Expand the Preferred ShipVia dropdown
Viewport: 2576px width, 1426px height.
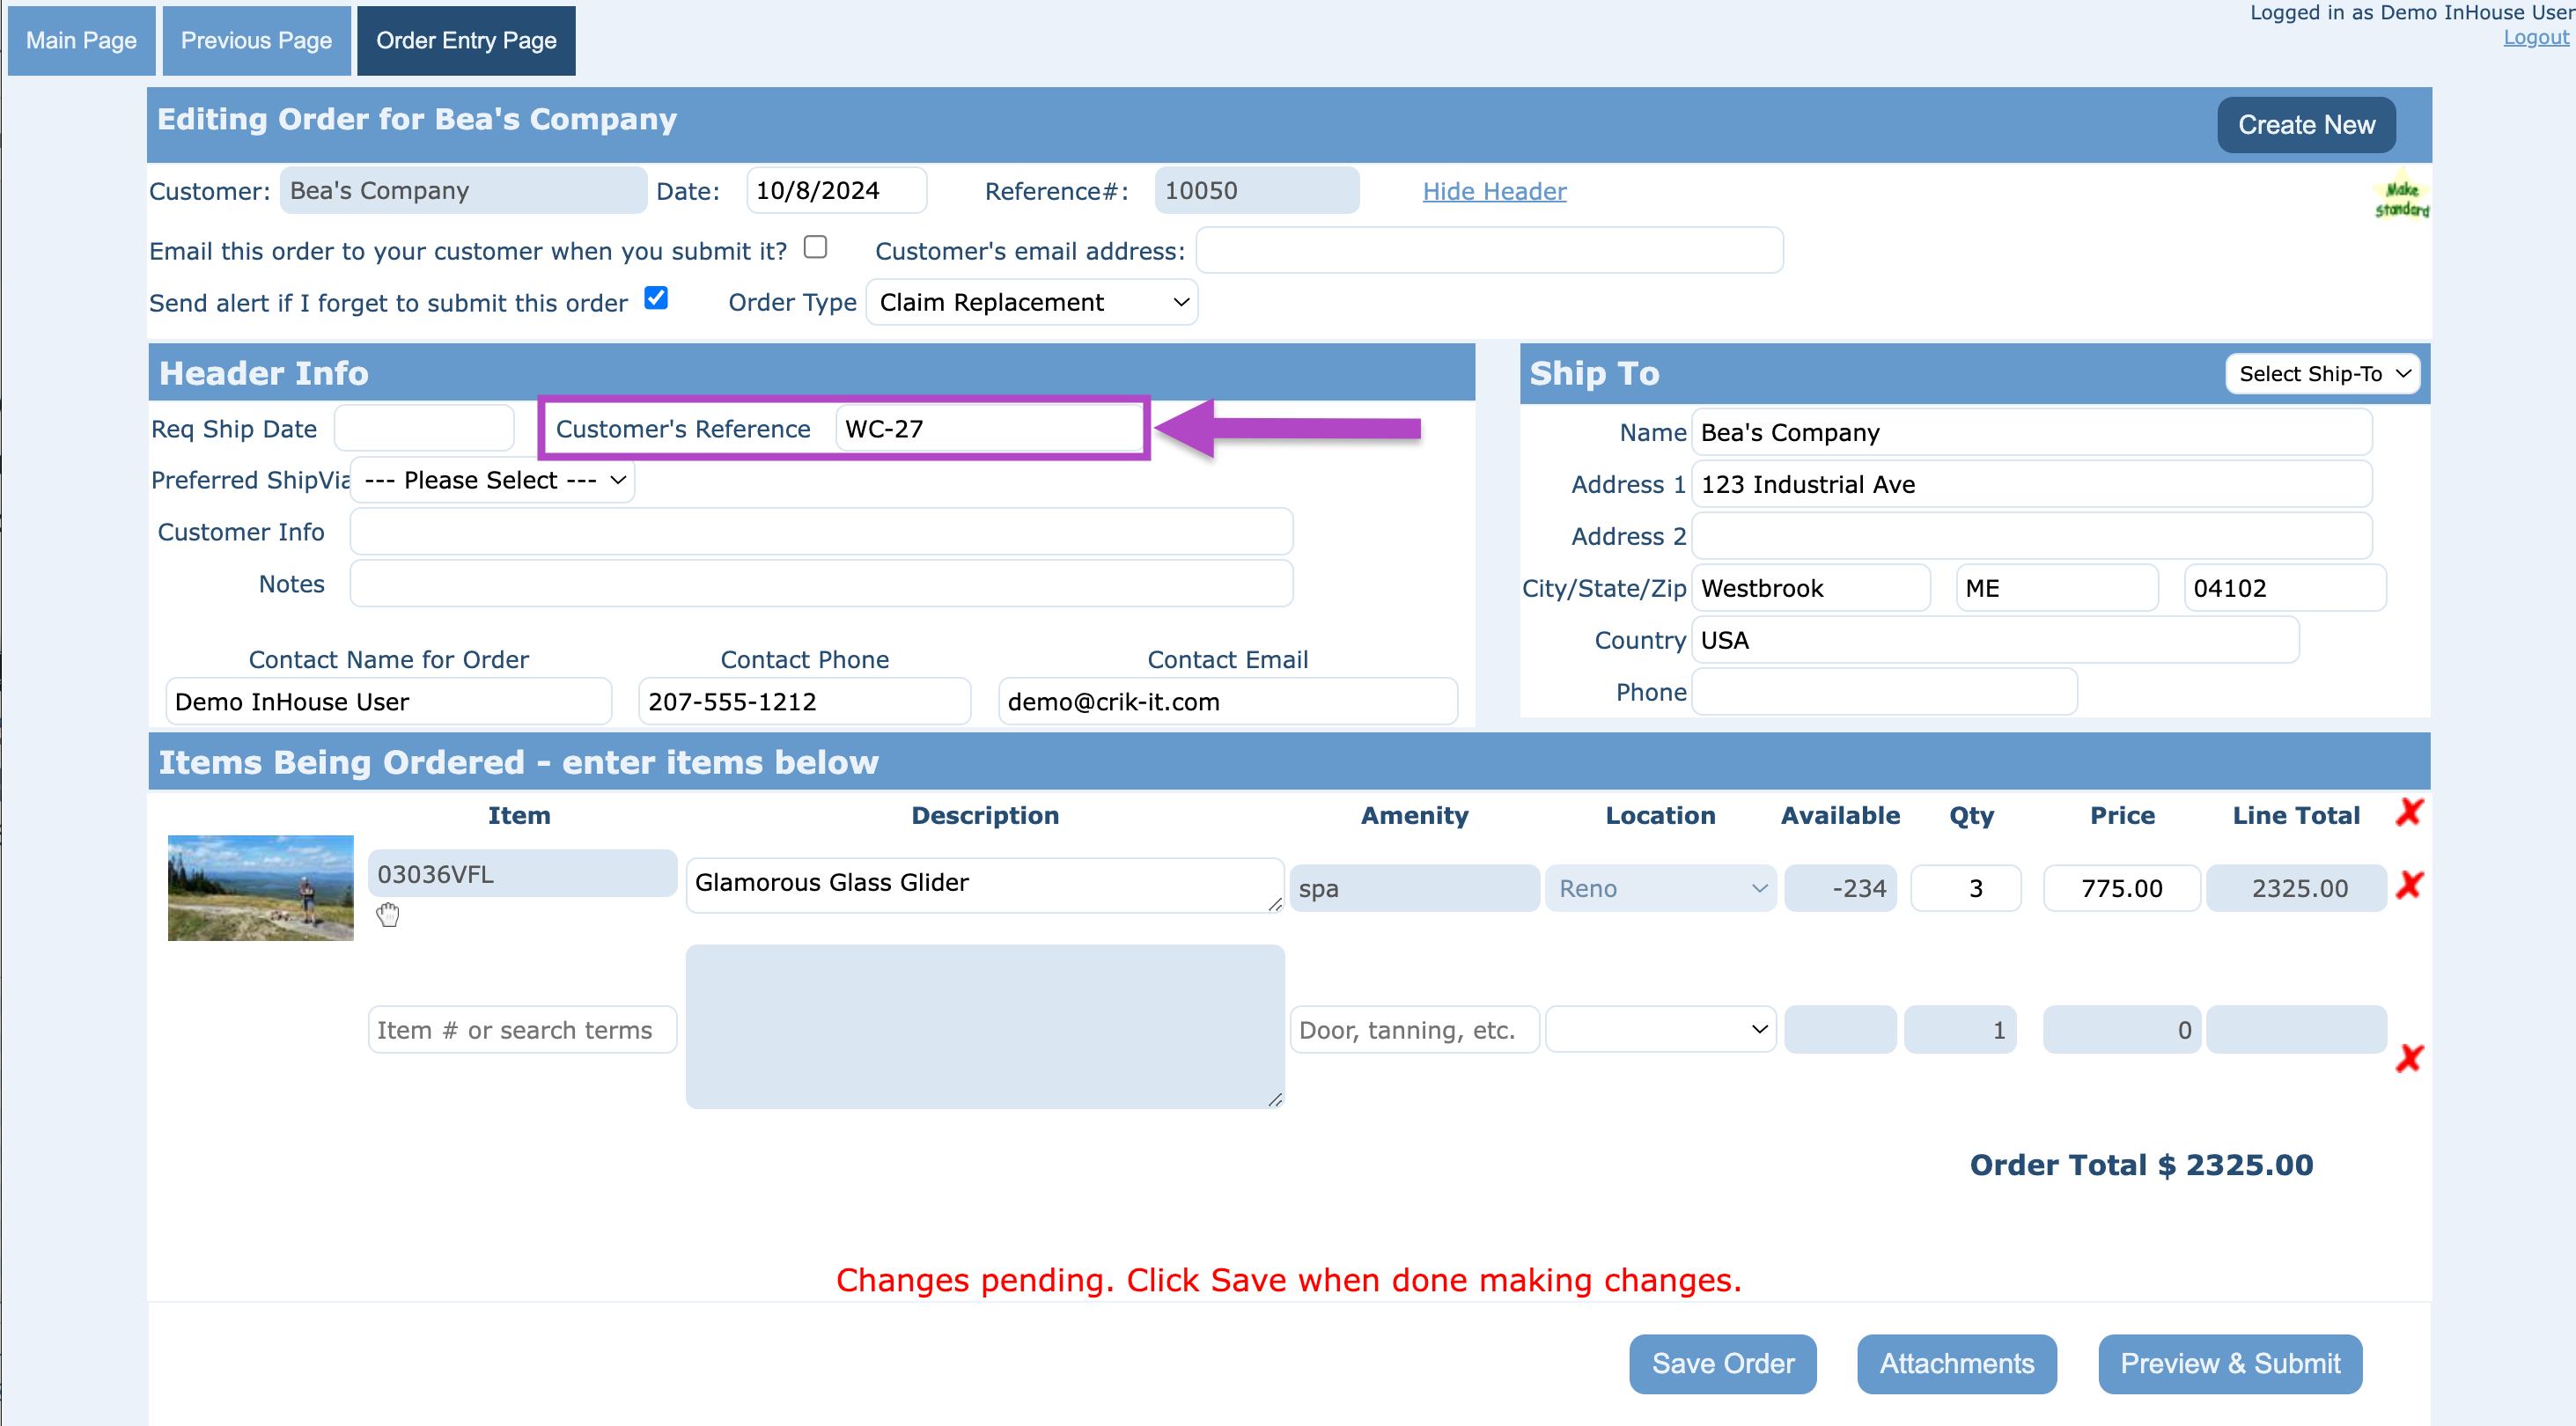coord(493,481)
